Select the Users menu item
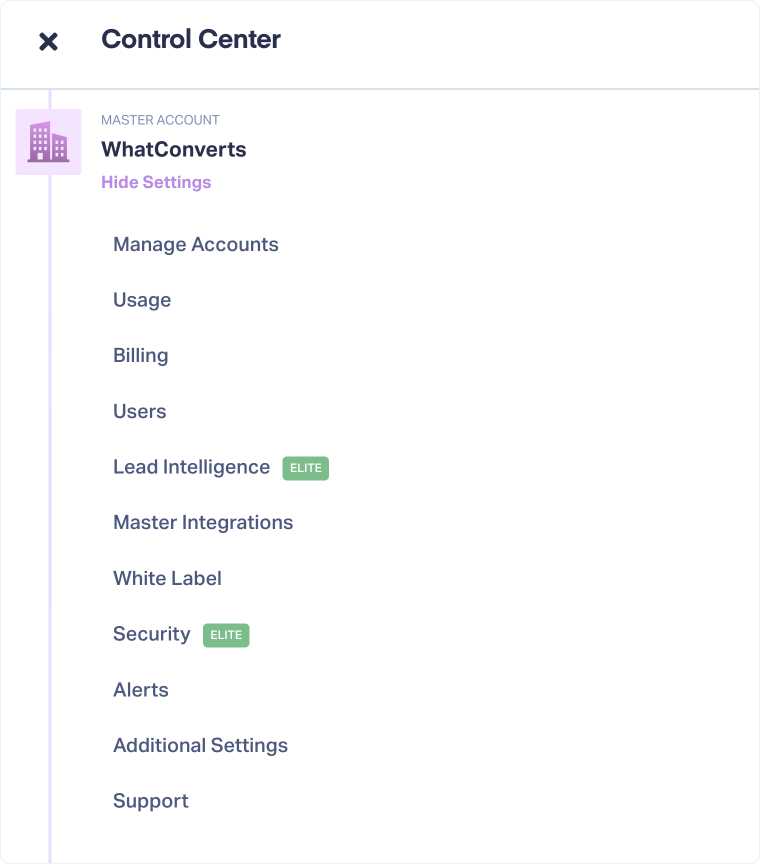 click(x=140, y=411)
